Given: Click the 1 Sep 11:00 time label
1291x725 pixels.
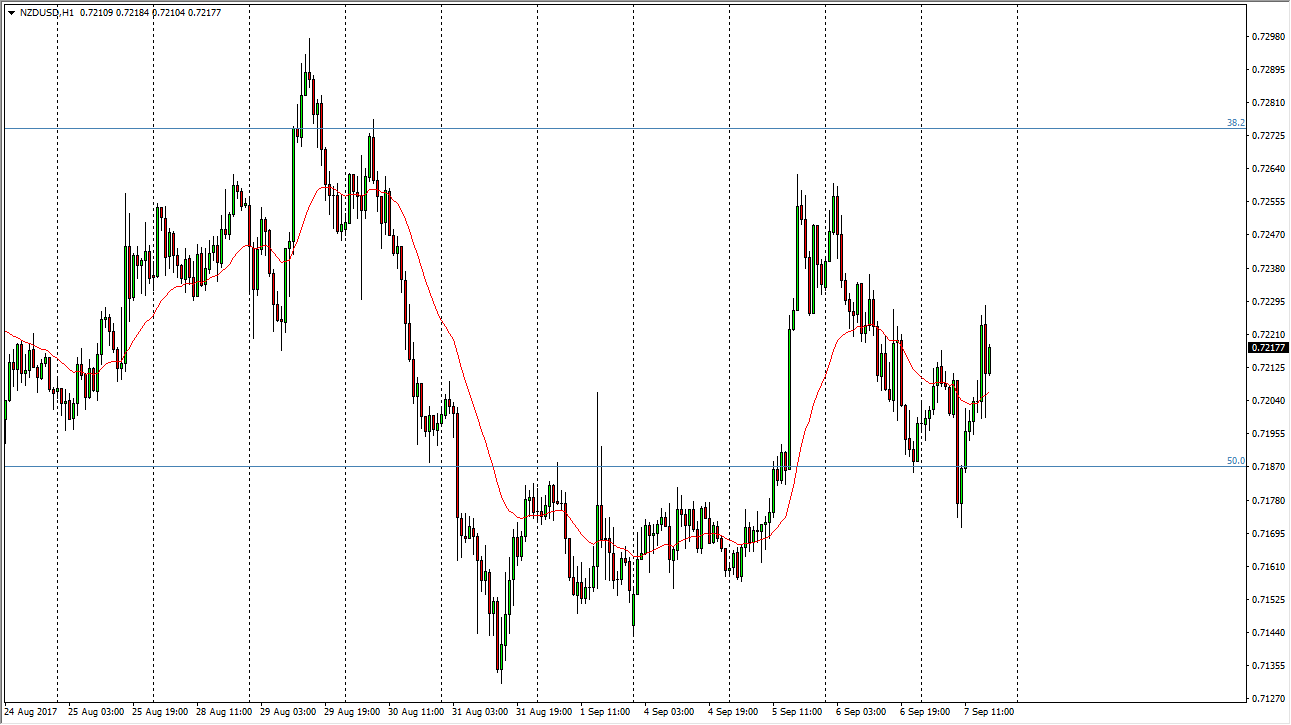Looking at the screenshot, I should [x=606, y=712].
